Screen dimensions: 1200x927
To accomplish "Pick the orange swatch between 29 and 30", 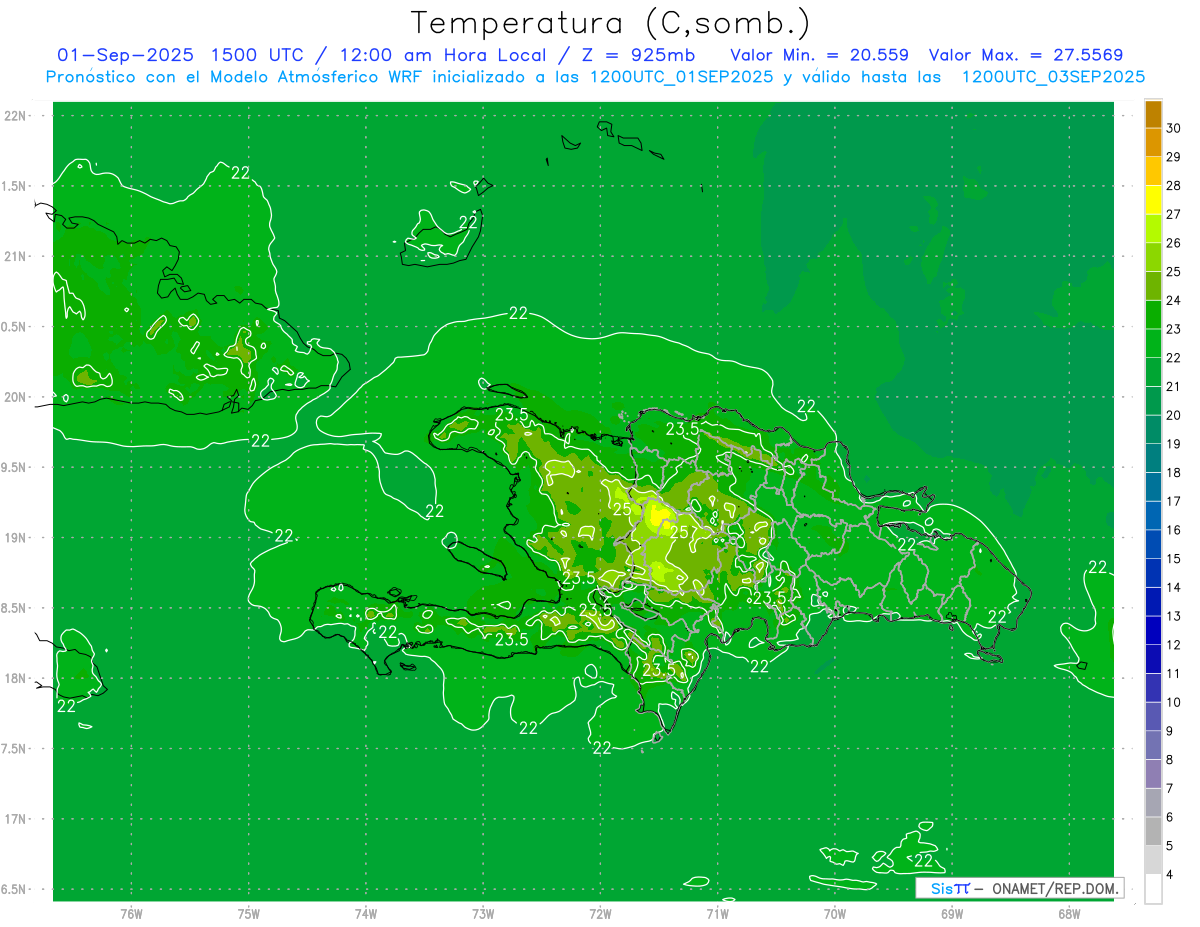I will 1153,142.
